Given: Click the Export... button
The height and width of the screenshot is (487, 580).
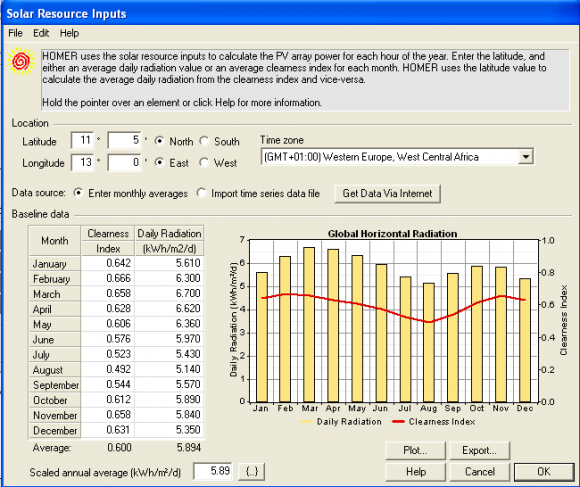Looking at the screenshot, I should [x=480, y=450].
